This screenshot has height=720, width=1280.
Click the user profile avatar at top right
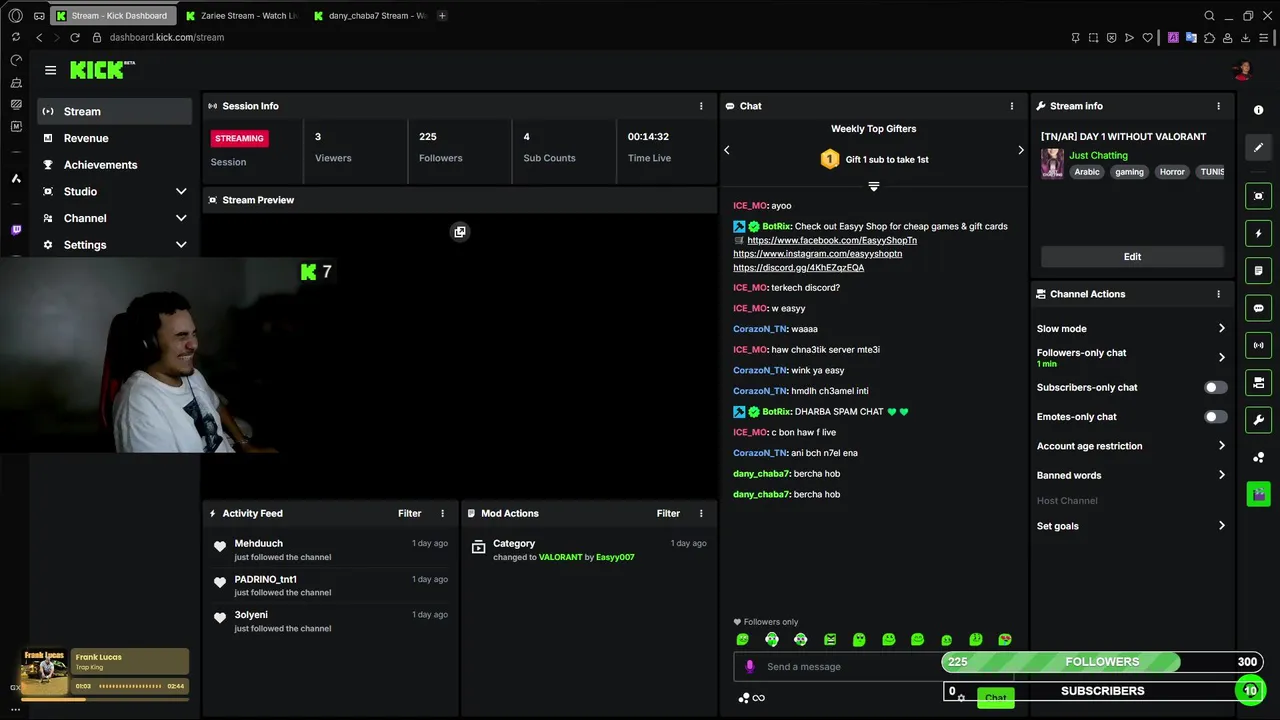pyautogui.click(x=1243, y=70)
